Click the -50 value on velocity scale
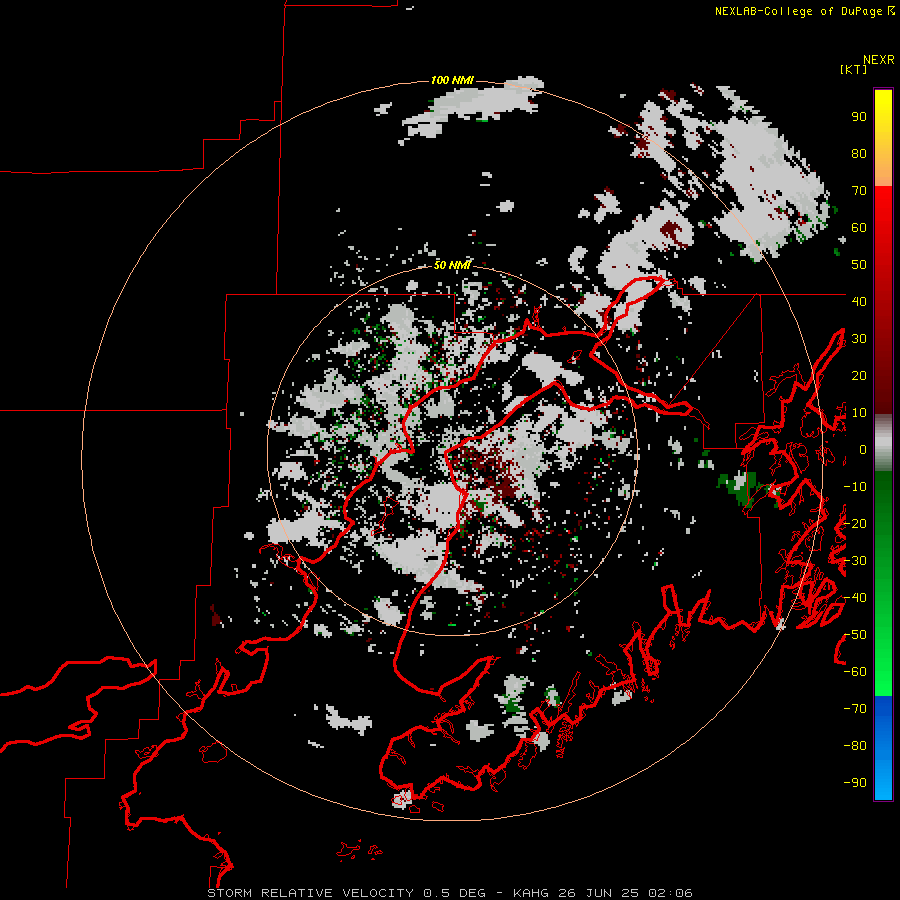The image size is (900, 900). pos(855,634)
